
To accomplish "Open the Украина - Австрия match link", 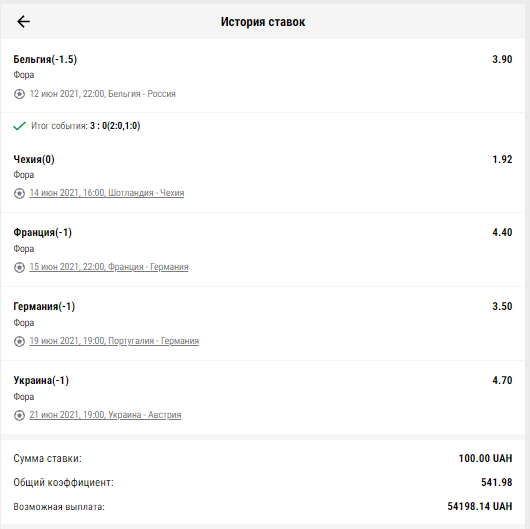I will pos(105,415).
